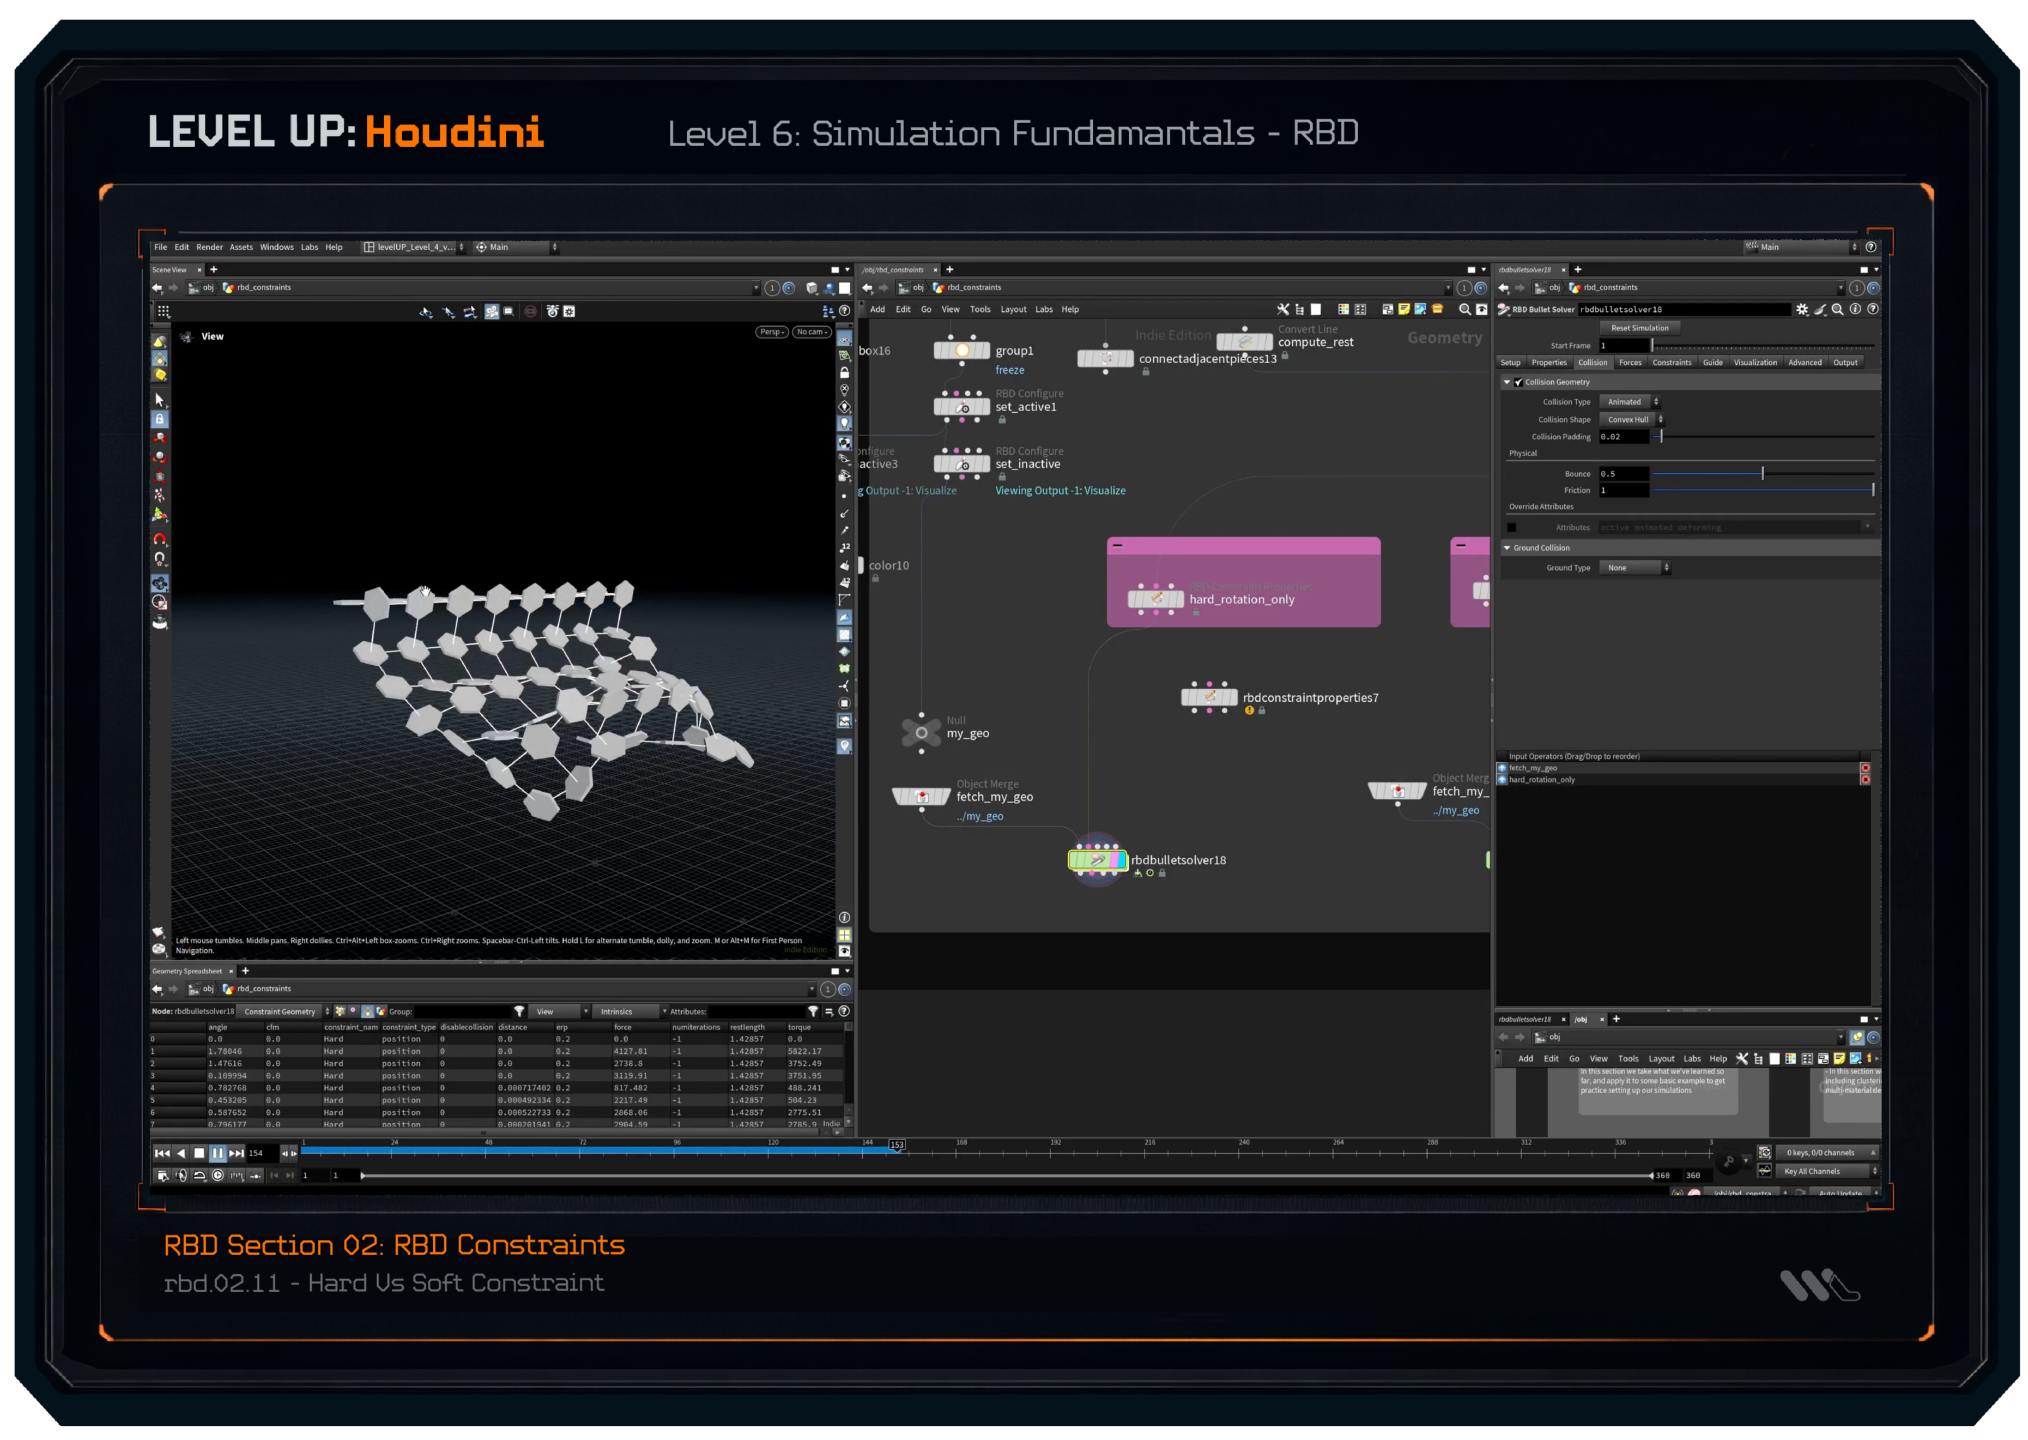Jump to the first frame
Screen dimensions: 2028x1440
point(162,1153)
